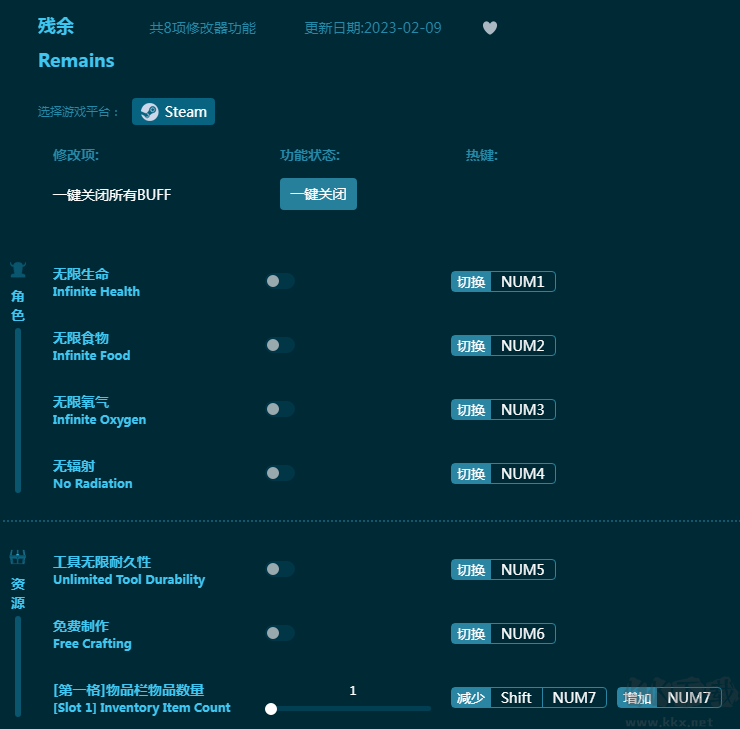Click 切换 label beside NUM4
The width and height of the screenshot is (740, 729).
[471, 474]
